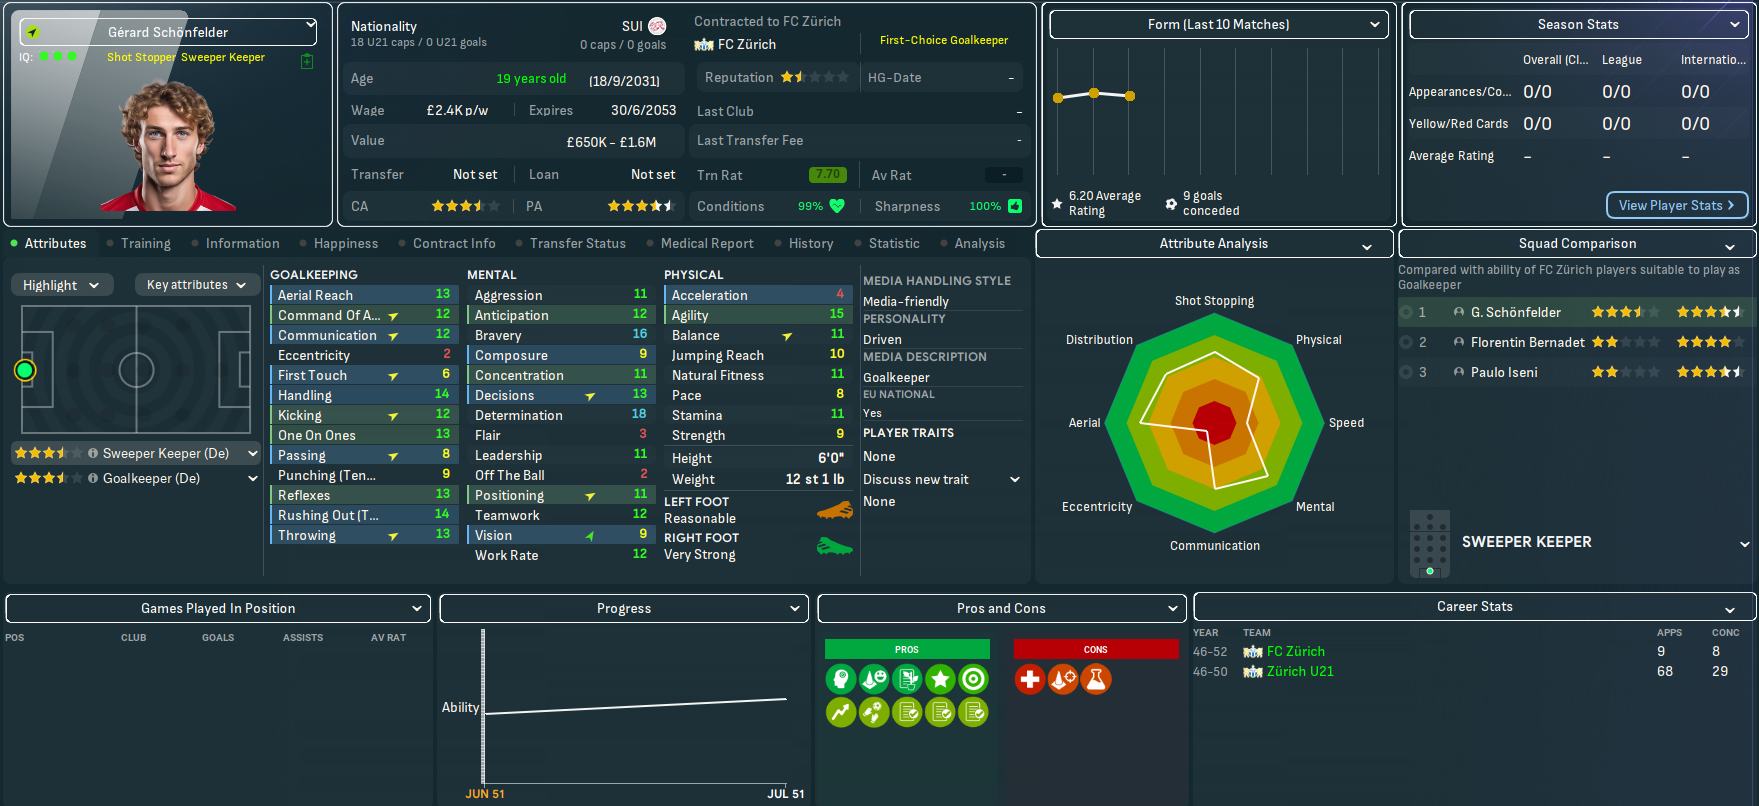Click goalkeeper position marker on pitch
This screenshot has width=1759, height=806.
tap(25, 371)
